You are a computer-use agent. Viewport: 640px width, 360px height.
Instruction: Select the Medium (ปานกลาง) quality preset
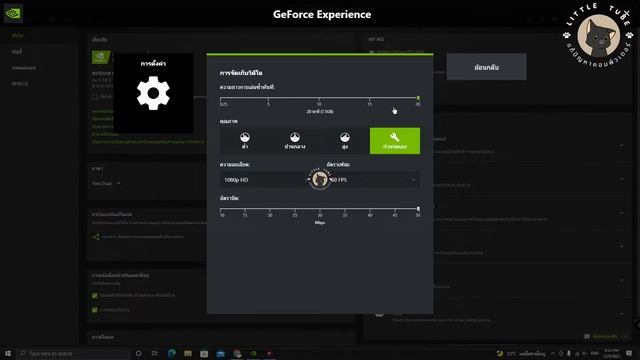pos(295,141)
